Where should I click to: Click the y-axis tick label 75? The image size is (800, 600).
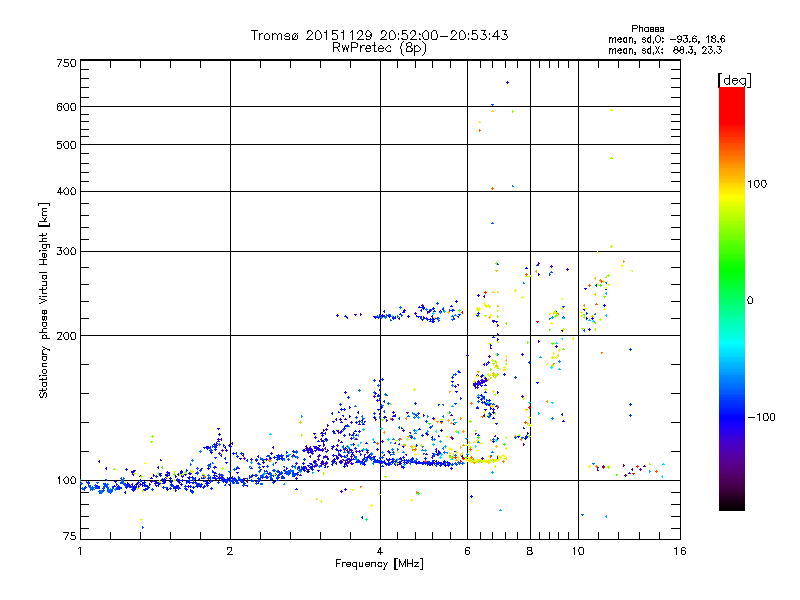(70, 536)
